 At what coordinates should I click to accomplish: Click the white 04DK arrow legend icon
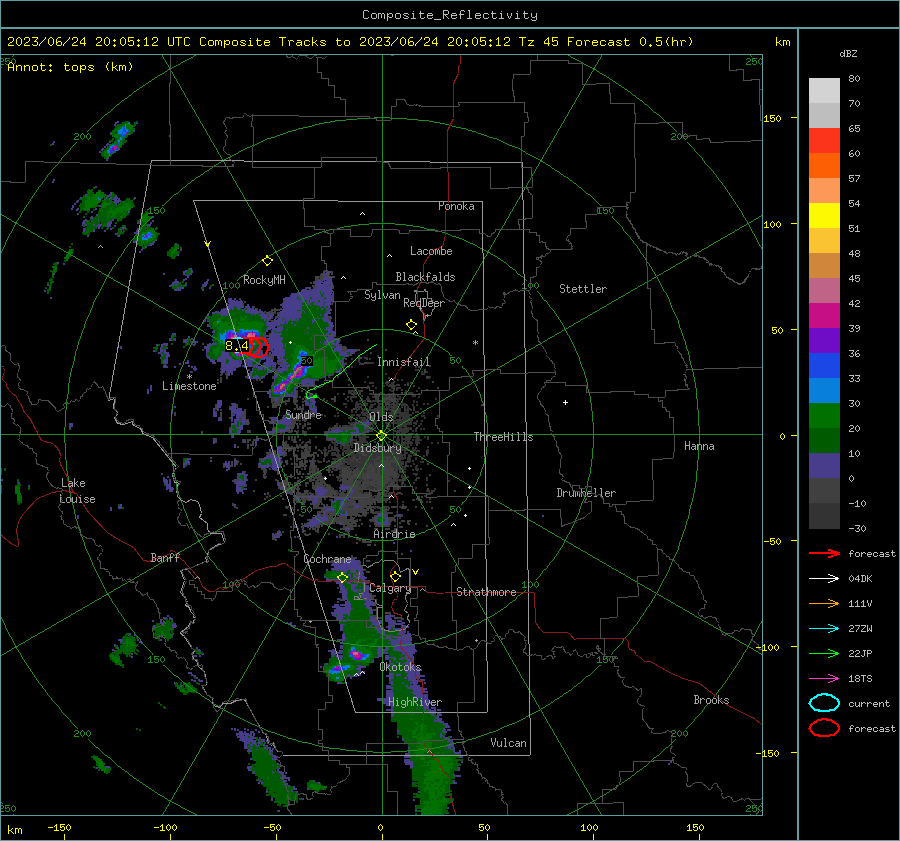(824, 579)
